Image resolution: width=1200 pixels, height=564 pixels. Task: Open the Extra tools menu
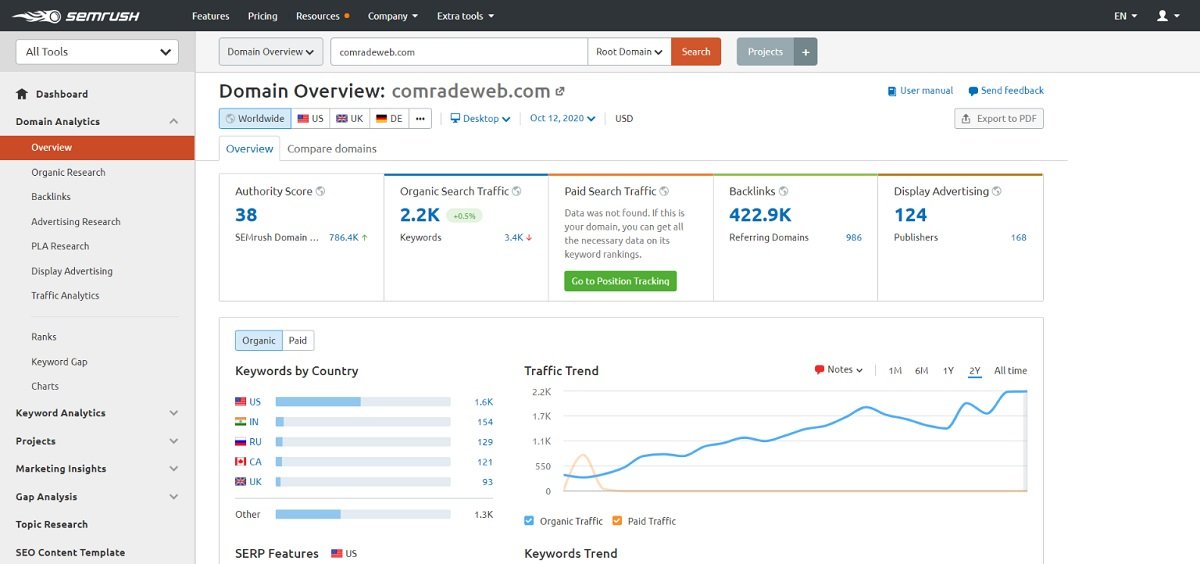(x=466, y=16)
